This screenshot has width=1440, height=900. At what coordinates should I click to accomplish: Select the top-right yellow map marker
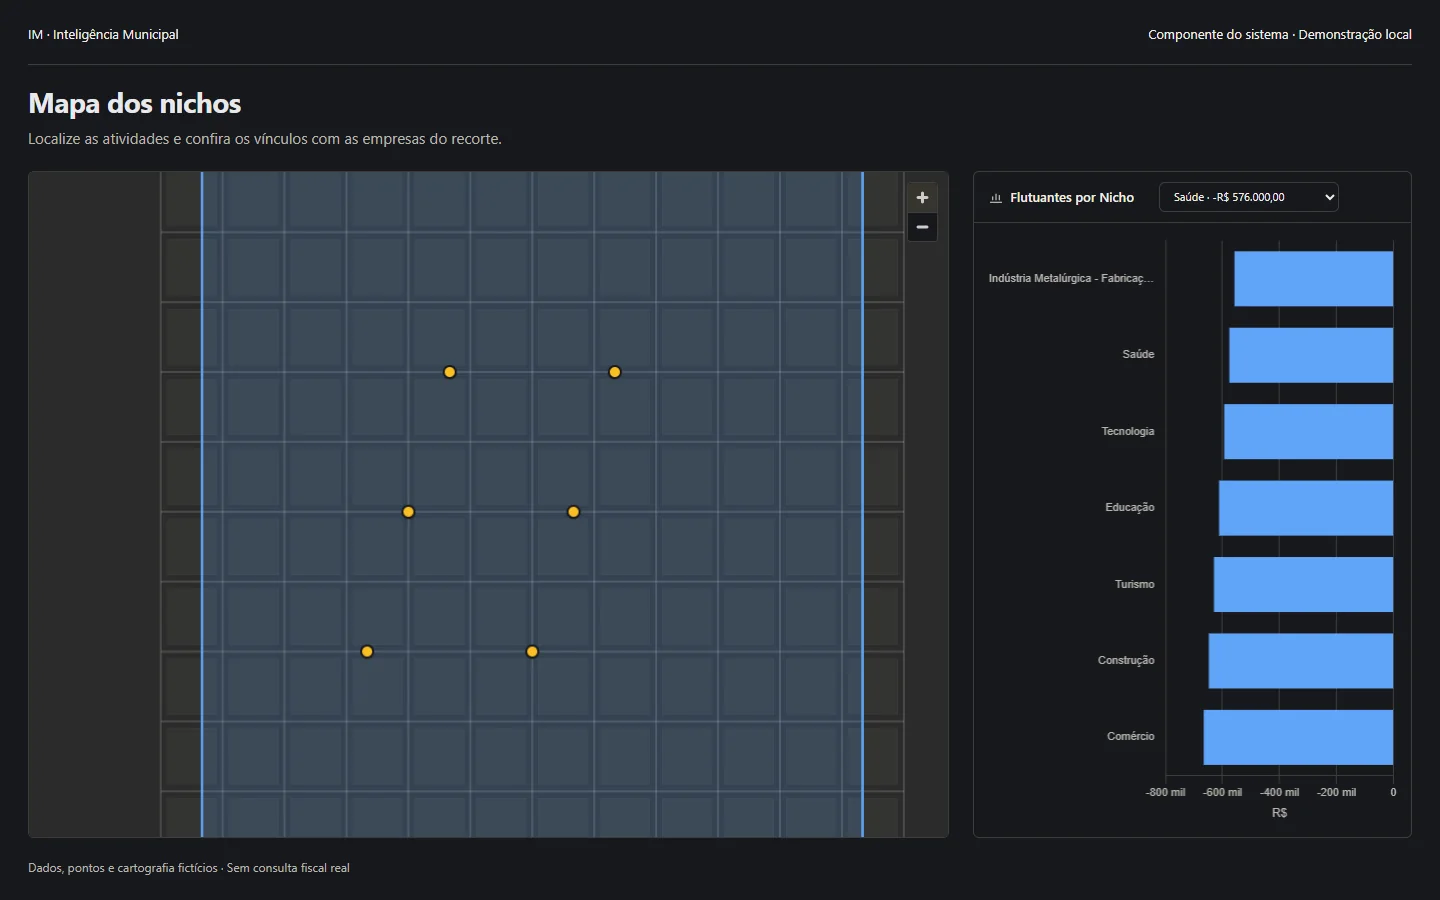[615, 372]
